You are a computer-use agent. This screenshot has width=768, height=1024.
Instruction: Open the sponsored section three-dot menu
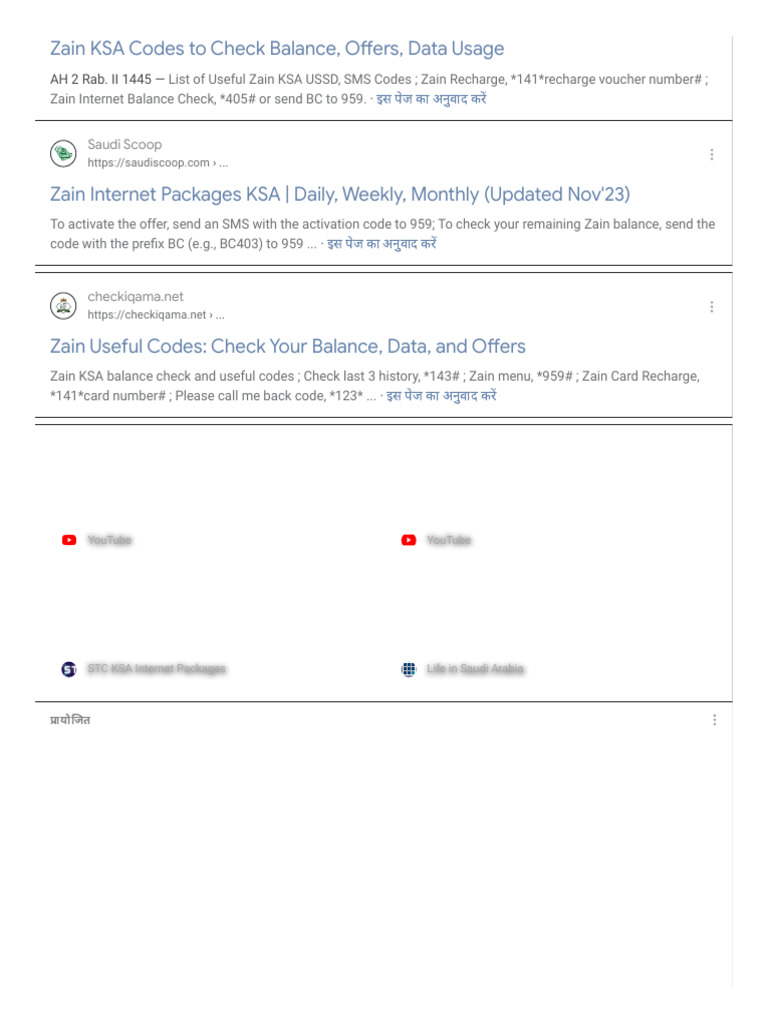pos(714,720)
